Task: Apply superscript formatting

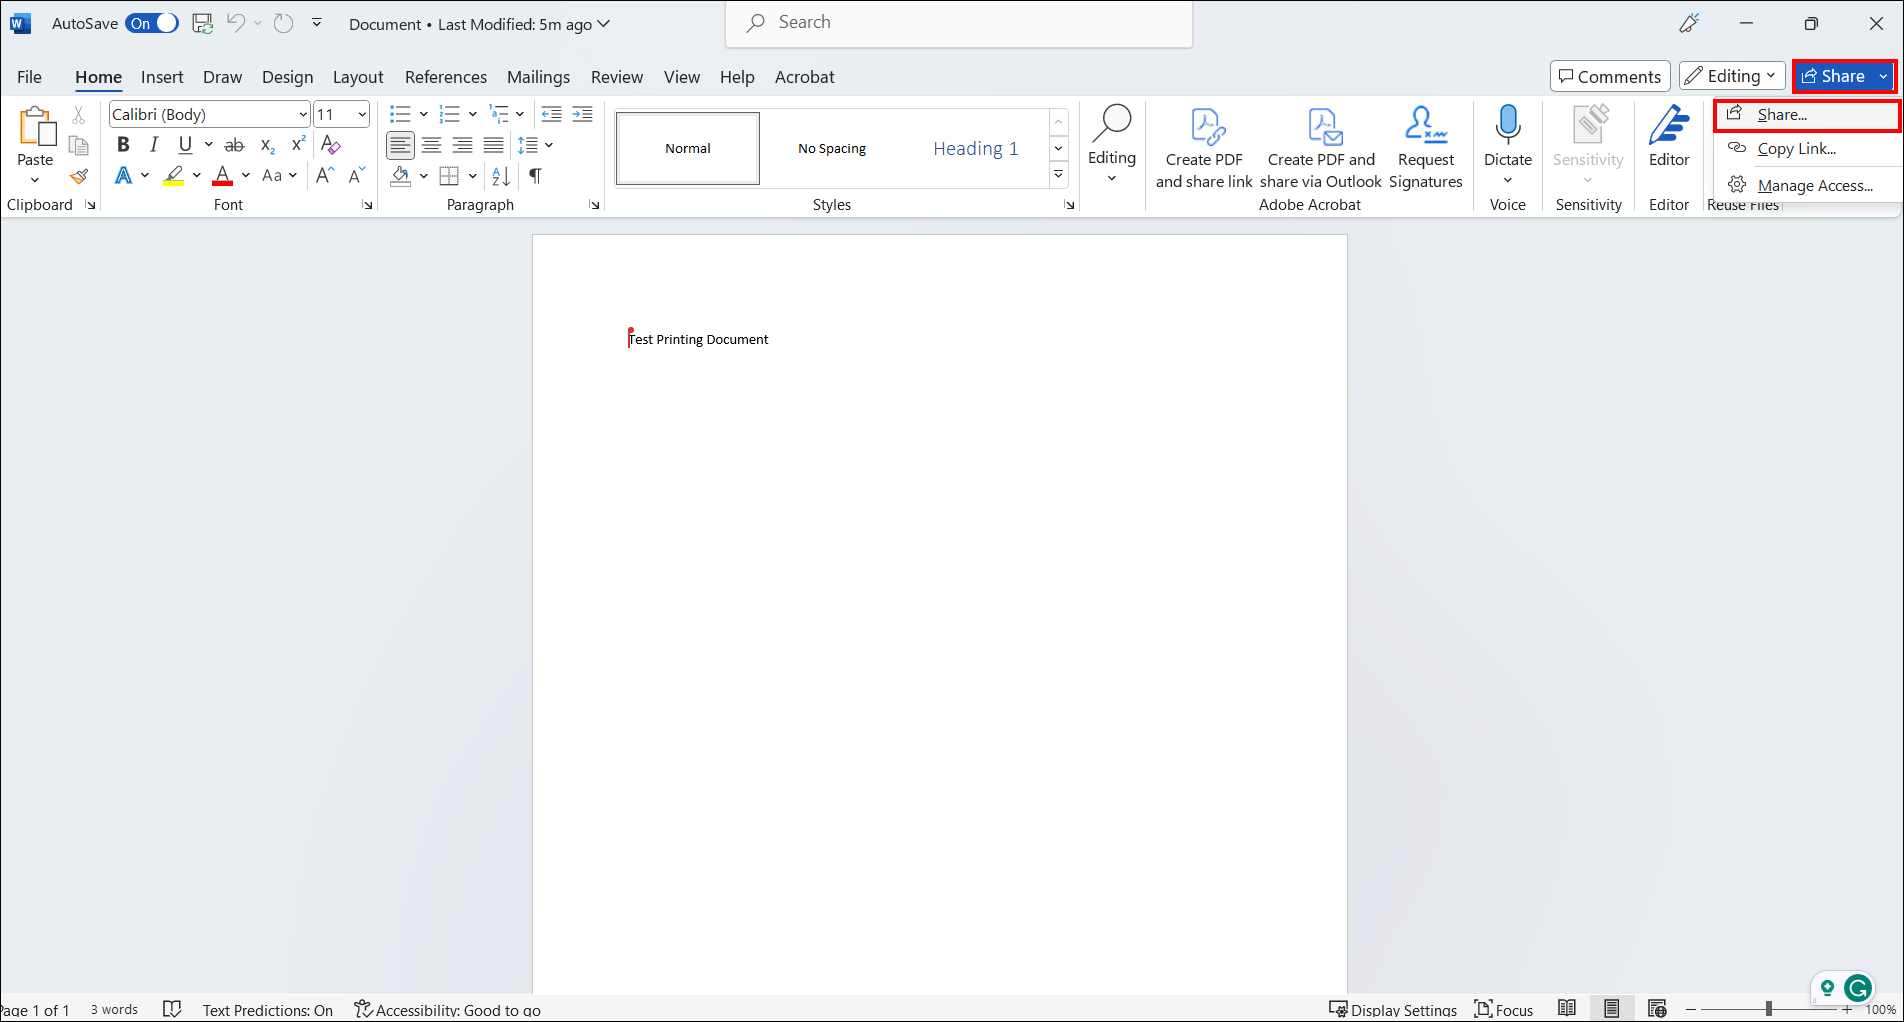Action: click(298, 145)
